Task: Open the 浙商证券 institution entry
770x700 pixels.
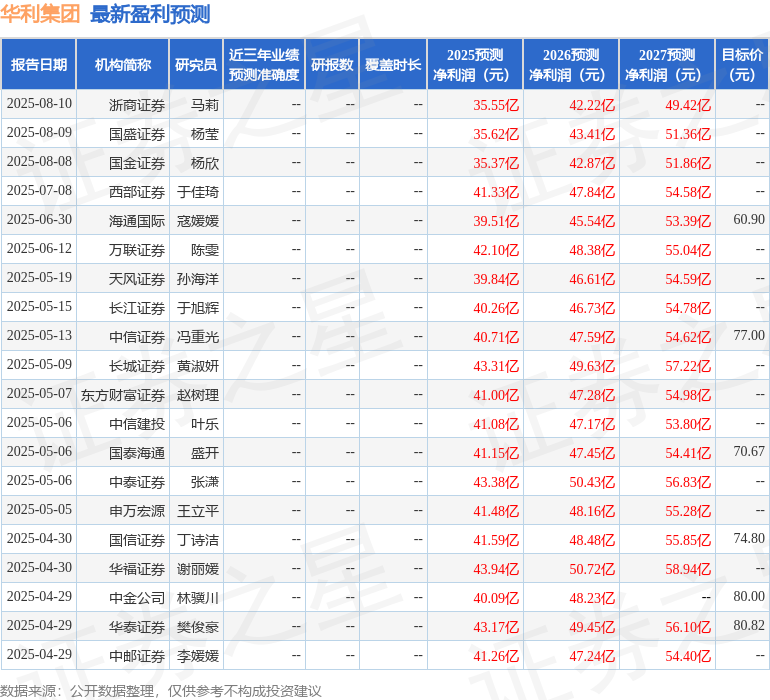Action: click(137, 105)
